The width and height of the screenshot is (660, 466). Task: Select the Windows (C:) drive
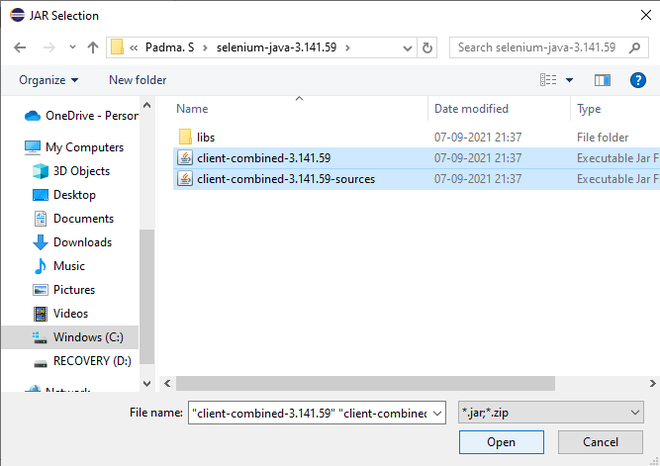[x=70, y=337]
